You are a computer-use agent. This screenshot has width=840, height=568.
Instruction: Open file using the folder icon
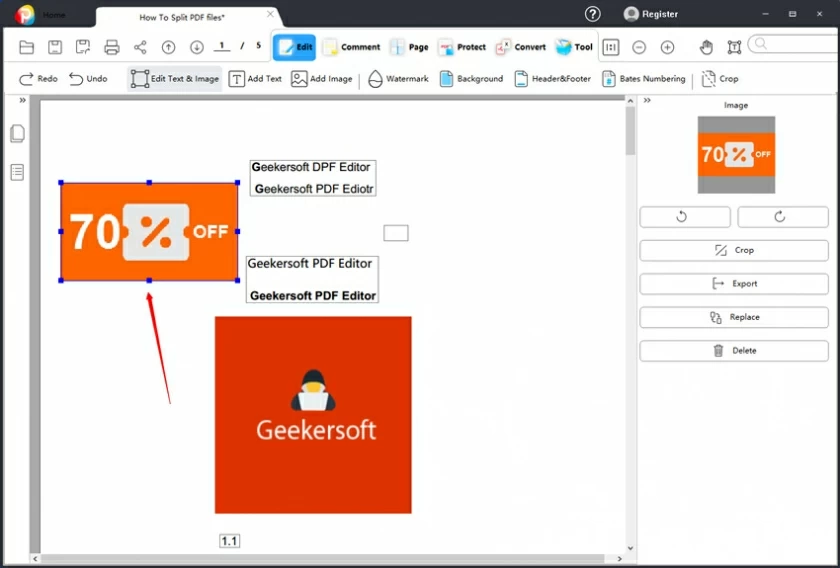[x=26, y=47]
